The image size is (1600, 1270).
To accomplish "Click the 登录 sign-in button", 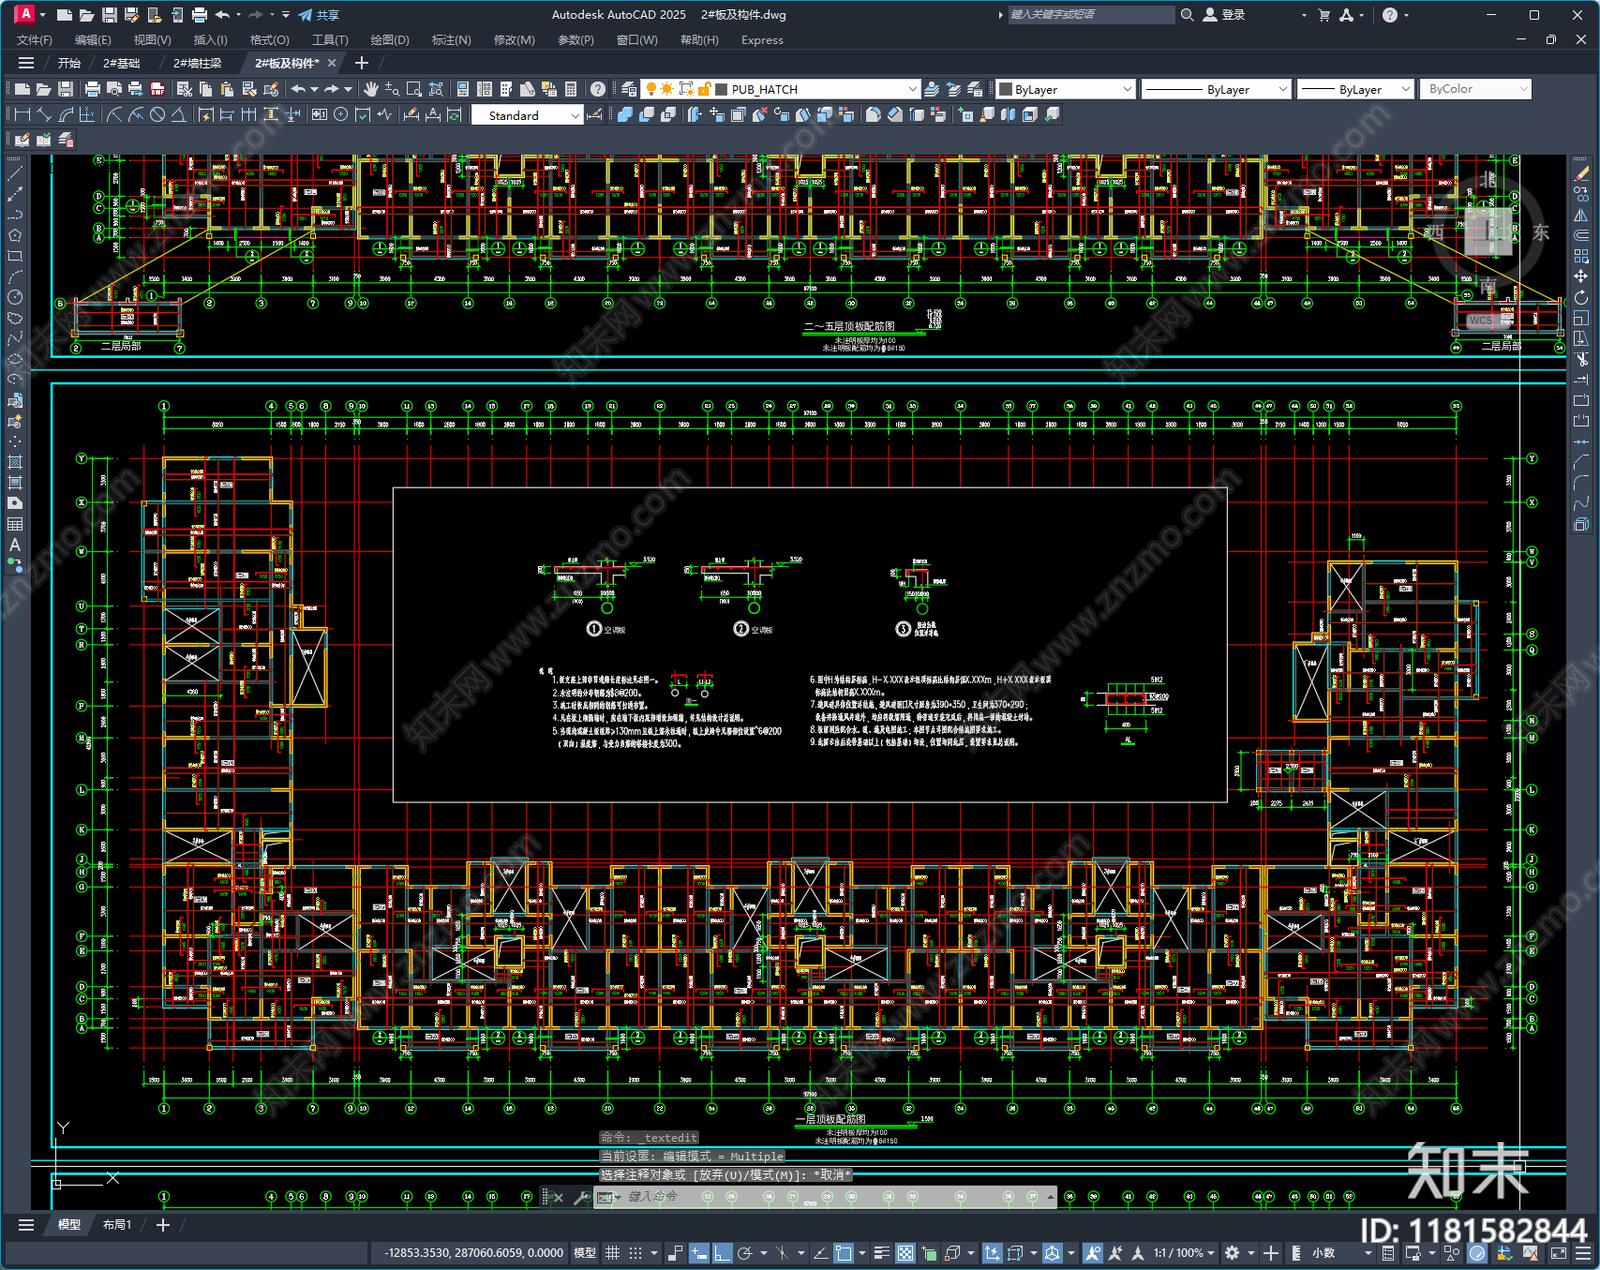I will [x=1224, y=15].
